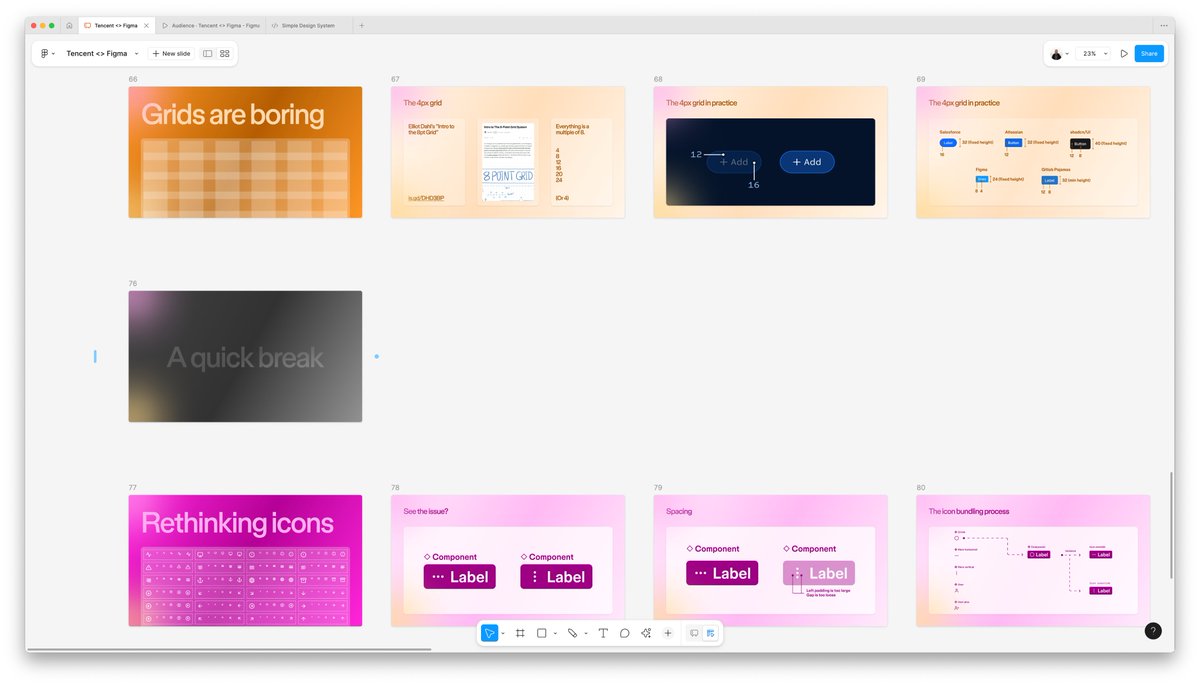Select slide 80 The icon bundling process
The width and height of the screenshot is (1200, 686).
coord(1033,560)
